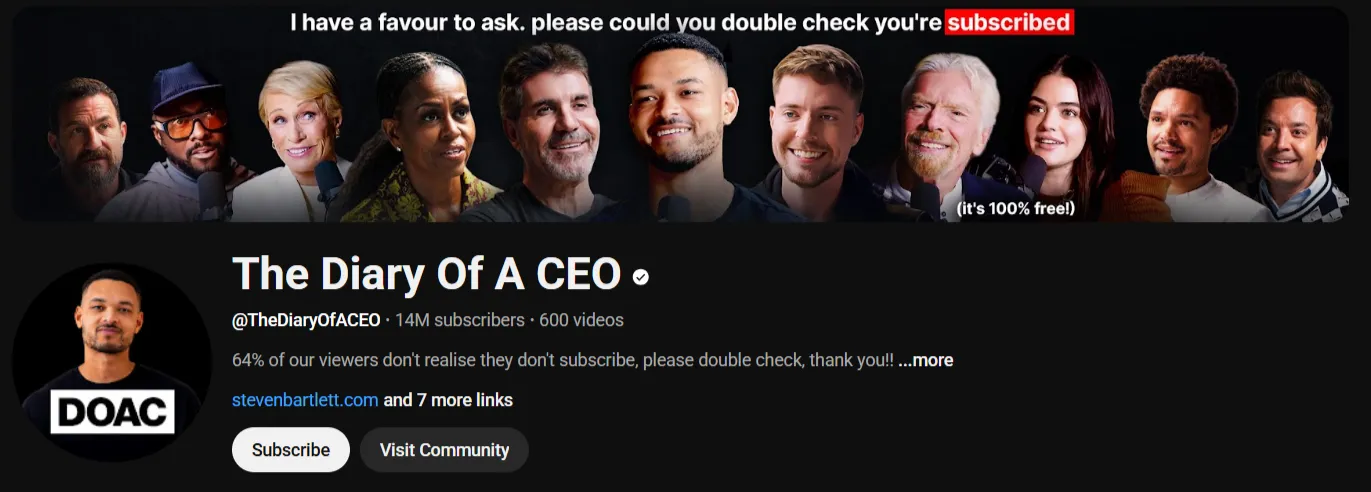Click the 14M subscribers count
Image resolution: width=1371 pixels, height=492 pixels.
[460, 320]
